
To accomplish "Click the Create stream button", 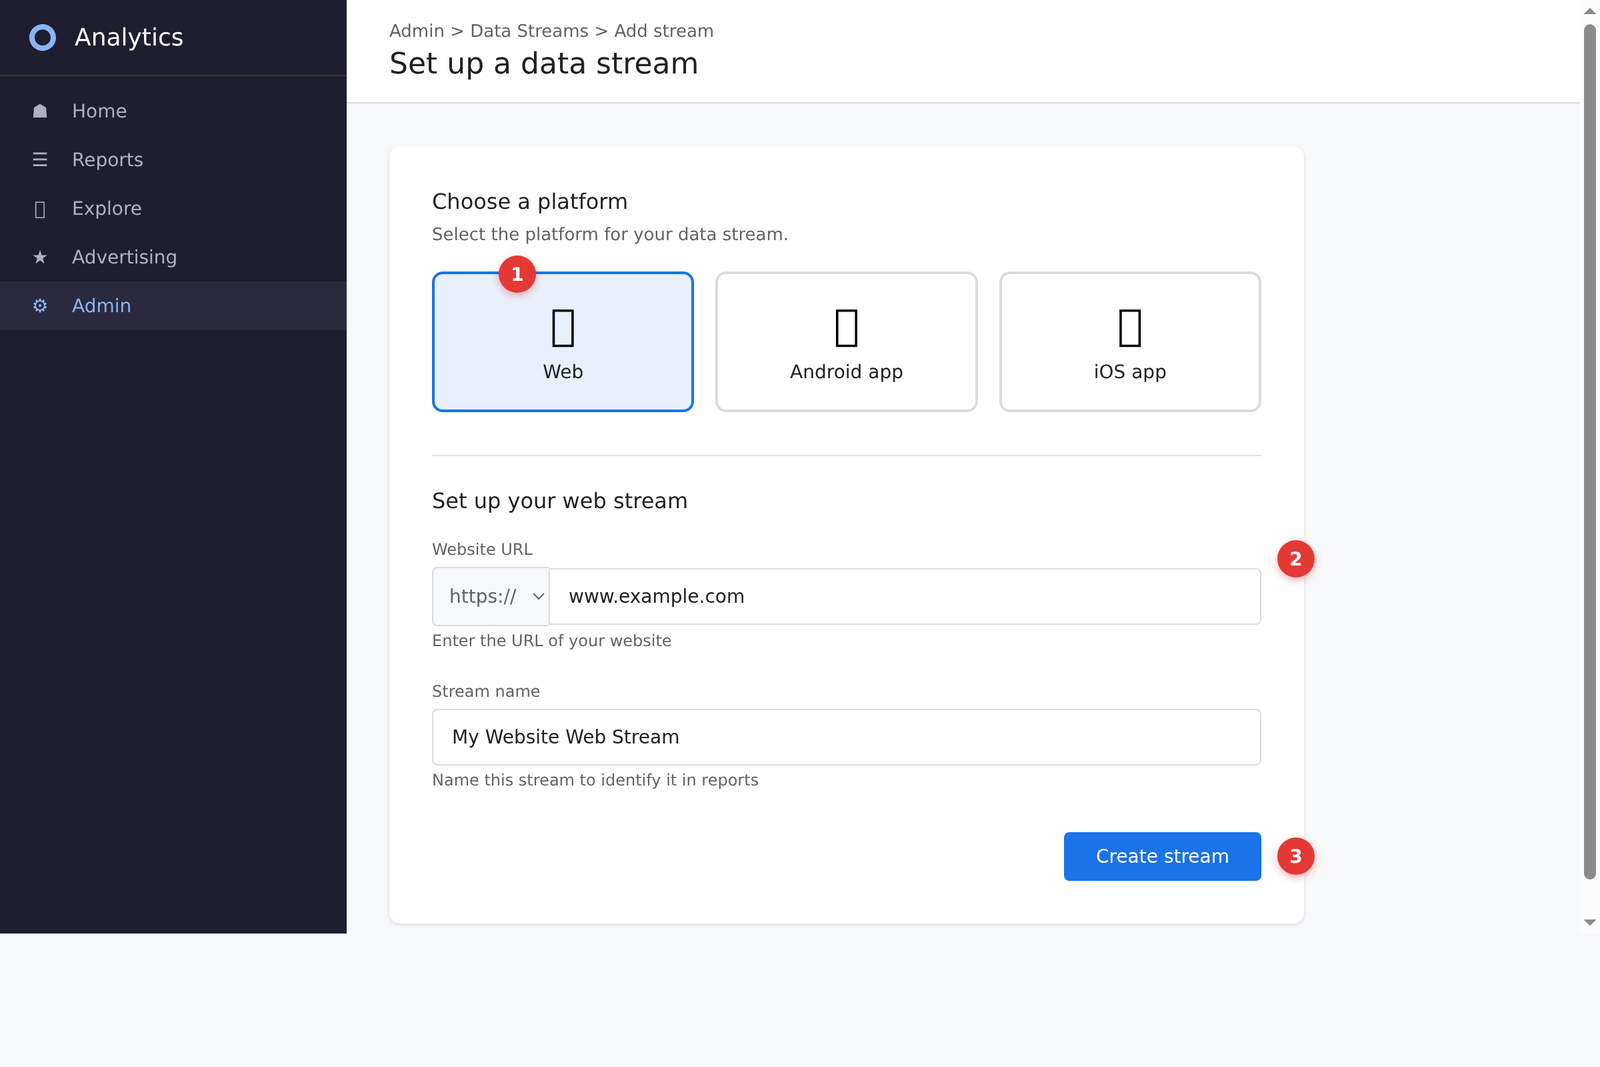I will click(x=1161, y=856).
